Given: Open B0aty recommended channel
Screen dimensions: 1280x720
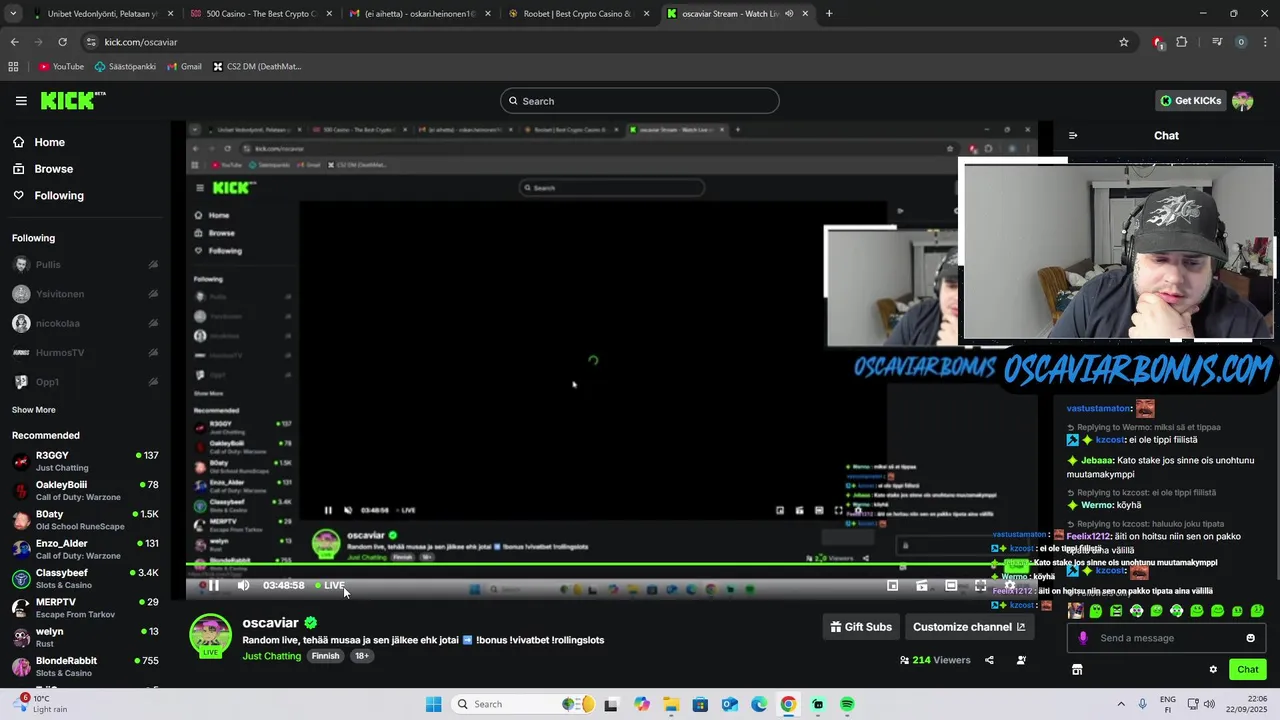Looking at the screenshot, I should pos(85,520).
